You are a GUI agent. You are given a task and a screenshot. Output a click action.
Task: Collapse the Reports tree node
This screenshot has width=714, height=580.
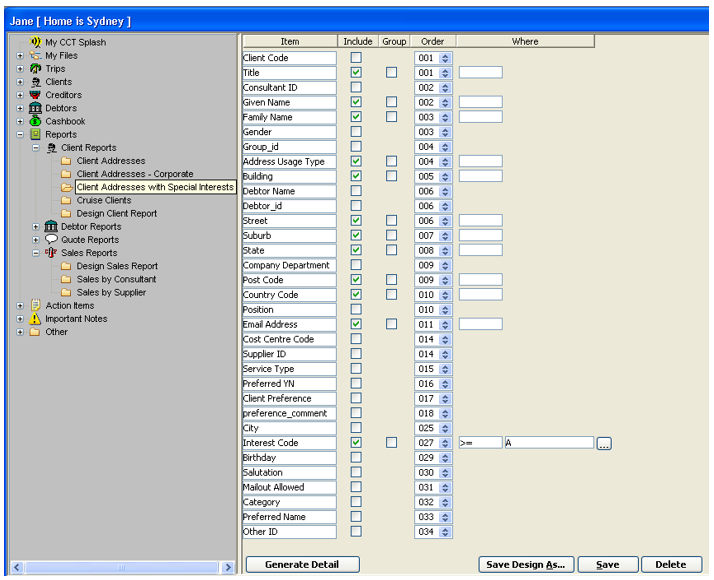point(20,134)
